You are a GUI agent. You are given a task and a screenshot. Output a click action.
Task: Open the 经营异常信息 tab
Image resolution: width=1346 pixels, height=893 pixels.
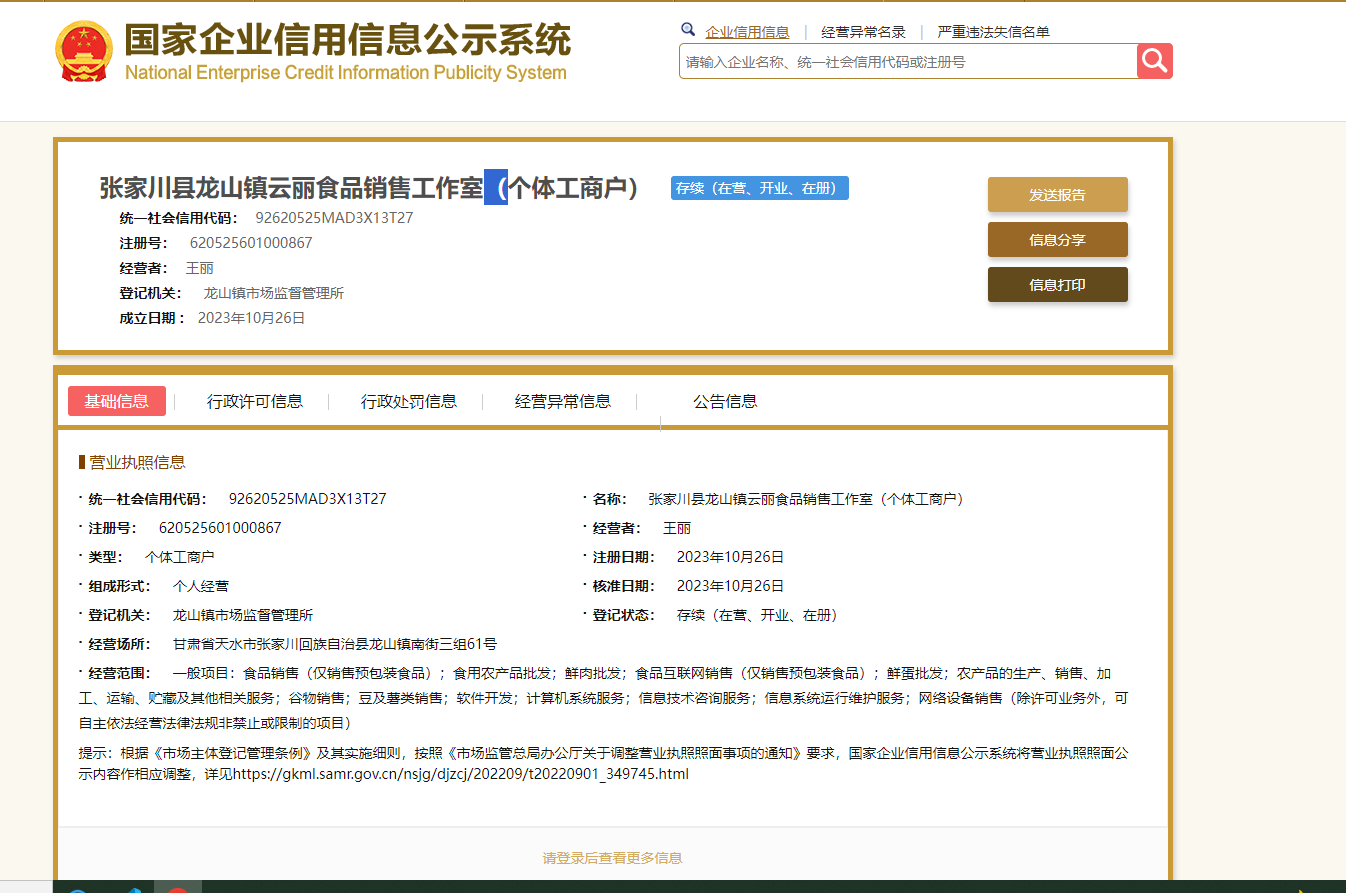563,401
